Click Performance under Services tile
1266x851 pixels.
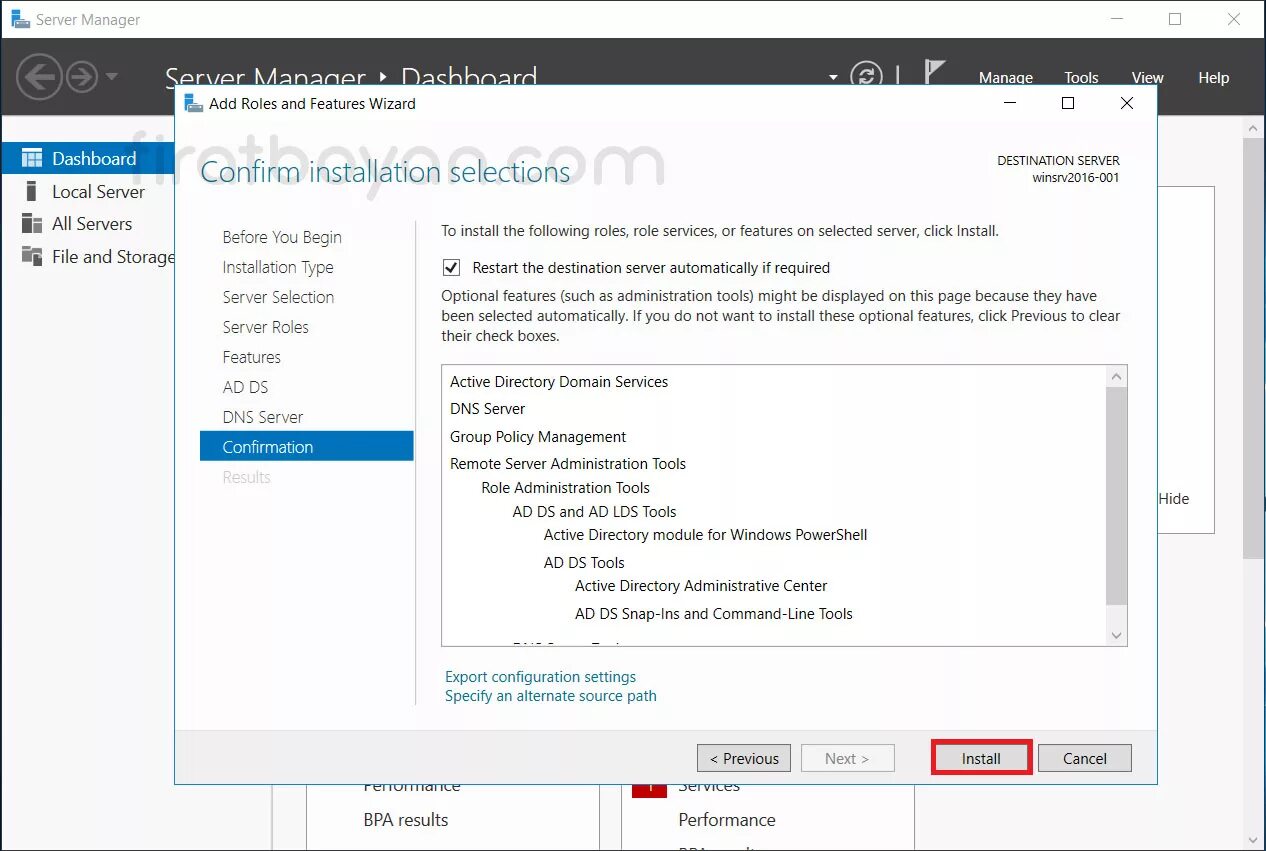tap(727, 820)
